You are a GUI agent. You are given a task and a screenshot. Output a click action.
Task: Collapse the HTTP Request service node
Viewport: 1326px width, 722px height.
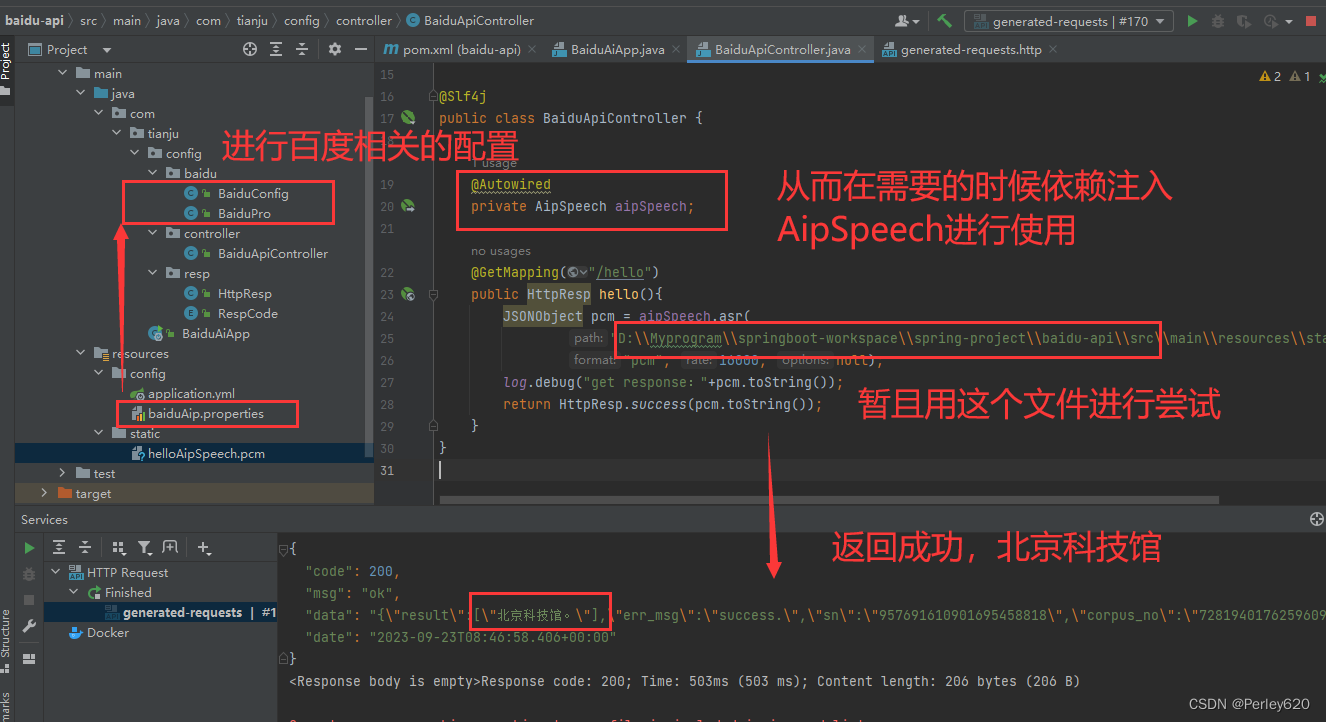pos(55,572)
